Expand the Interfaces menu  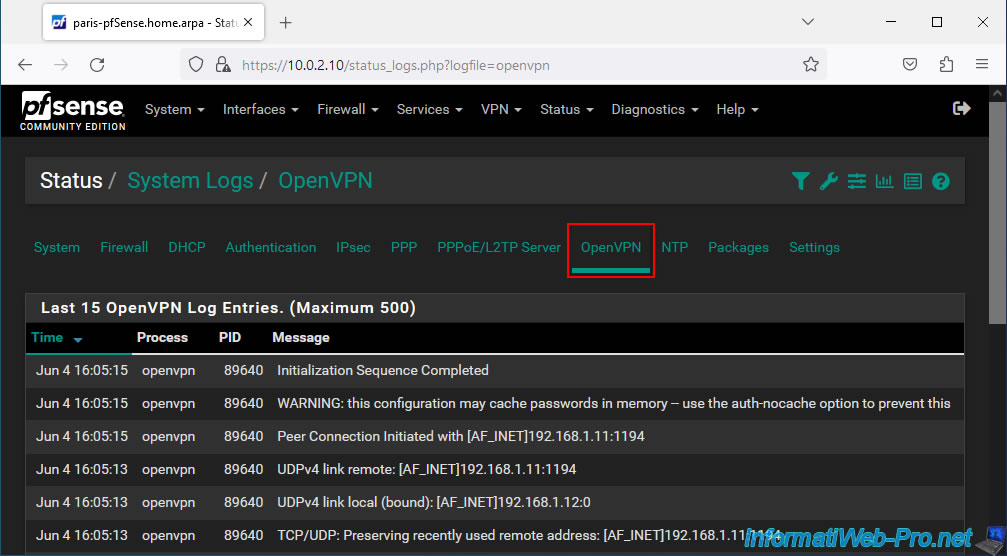pyautogui.click(x=261, y=110)
